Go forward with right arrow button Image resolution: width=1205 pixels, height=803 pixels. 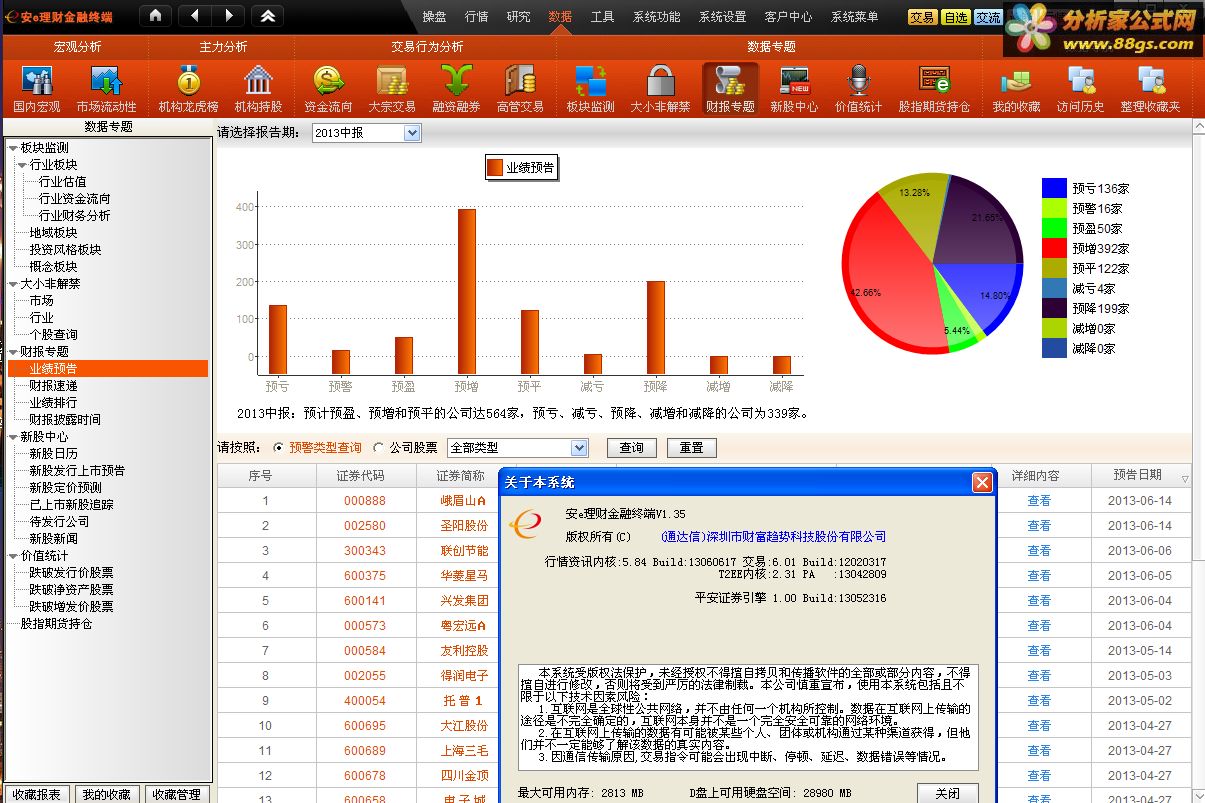click(229, 15)
